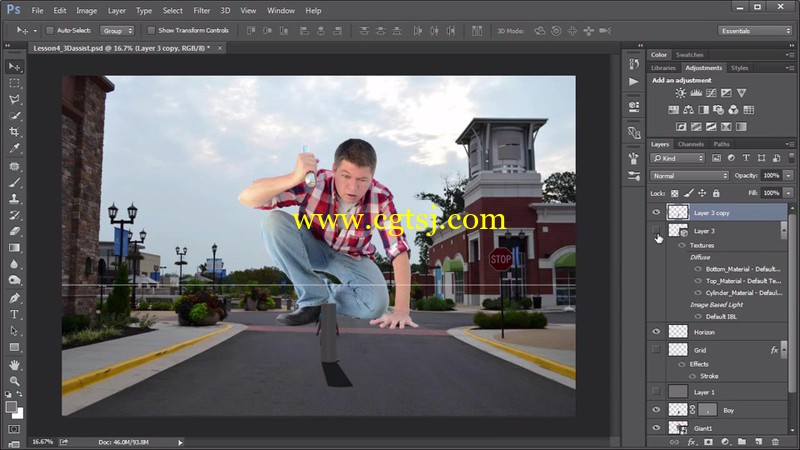Screen dimensions: 800x450
Task: Switch to the Styles tab
Action: tap(739, 68)
